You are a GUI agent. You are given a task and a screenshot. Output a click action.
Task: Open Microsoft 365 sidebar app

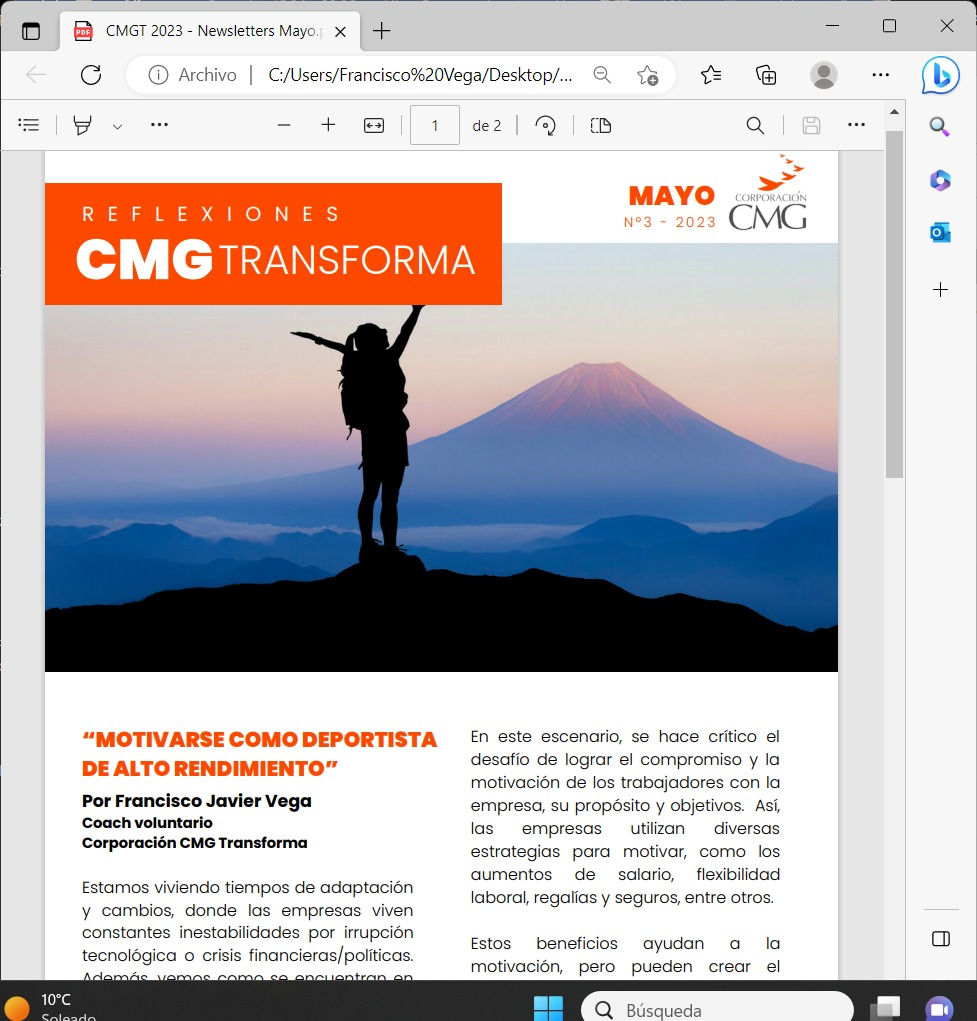[x=940, y=180]
